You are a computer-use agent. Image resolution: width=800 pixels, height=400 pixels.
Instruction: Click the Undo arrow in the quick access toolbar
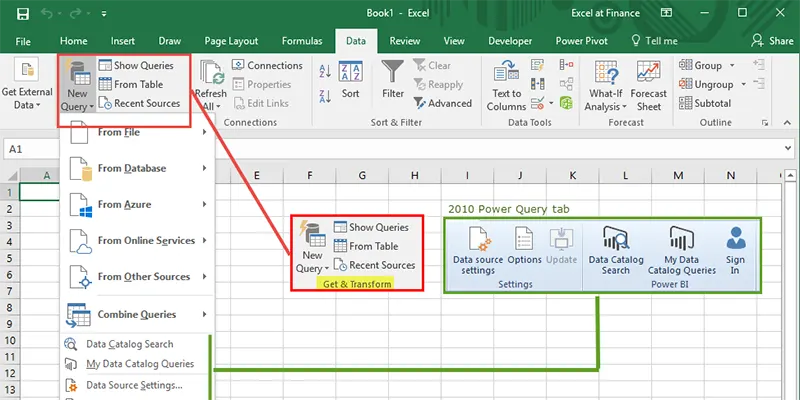coord(47,14)
